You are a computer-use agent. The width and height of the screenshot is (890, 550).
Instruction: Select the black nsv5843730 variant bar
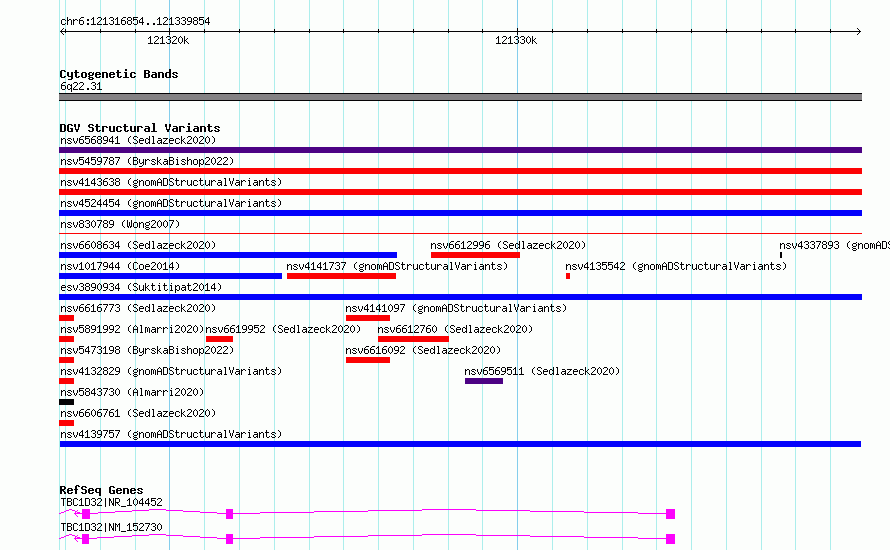pos(66,402)
